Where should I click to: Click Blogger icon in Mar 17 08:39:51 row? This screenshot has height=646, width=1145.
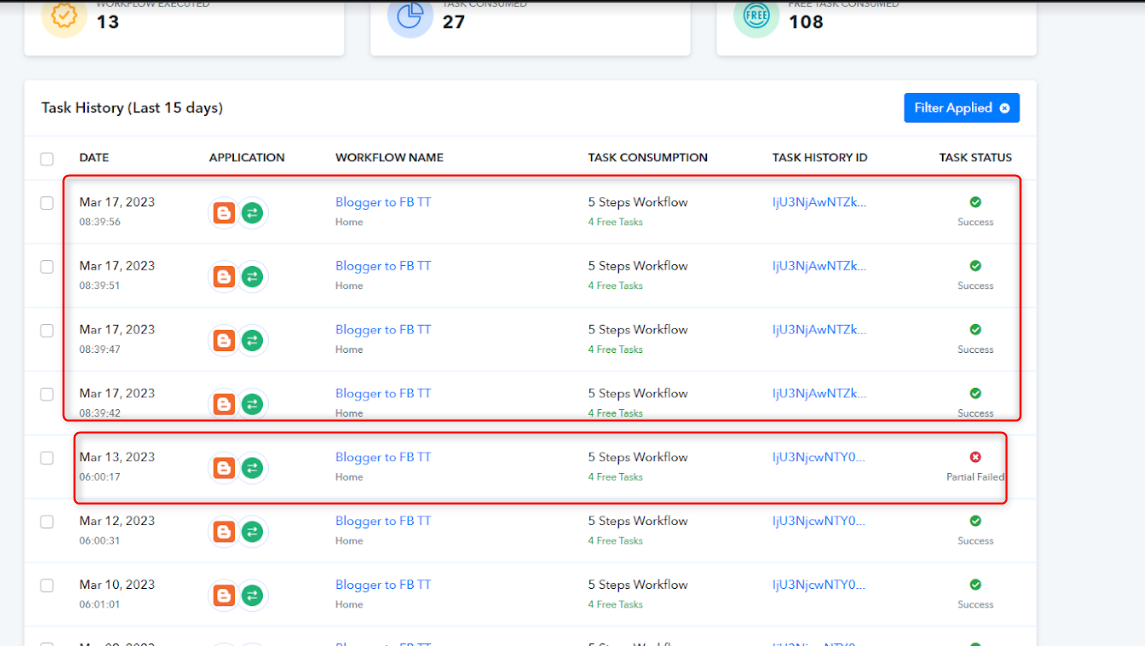click(x=224, y=277)
